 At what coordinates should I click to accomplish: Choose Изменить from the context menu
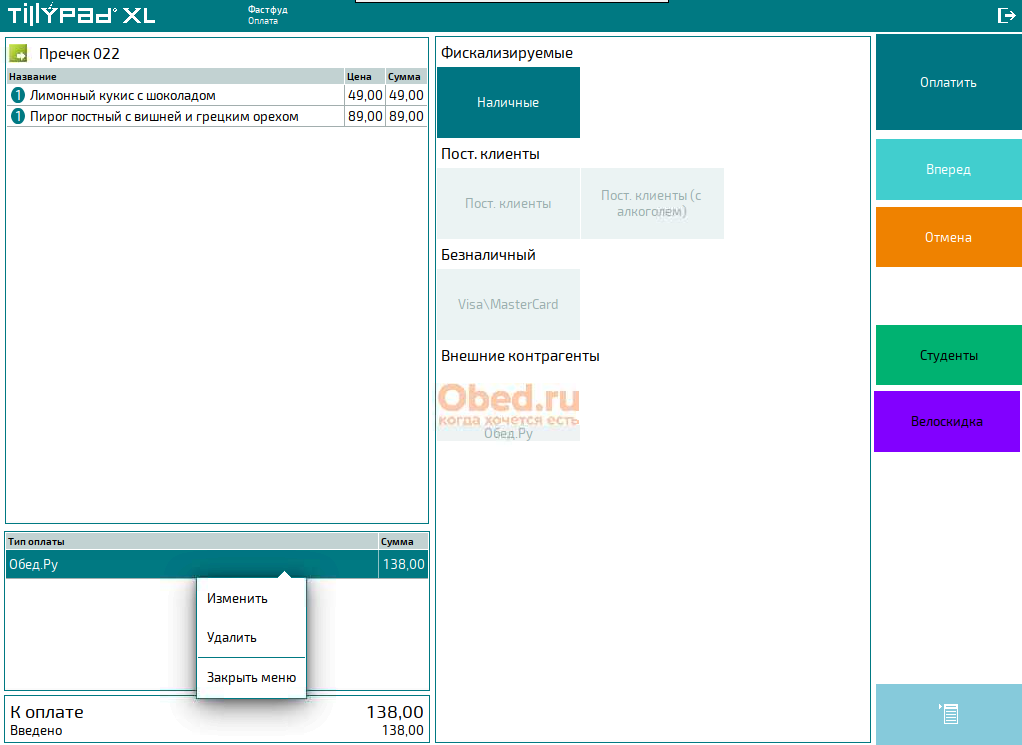coord(238,598)
